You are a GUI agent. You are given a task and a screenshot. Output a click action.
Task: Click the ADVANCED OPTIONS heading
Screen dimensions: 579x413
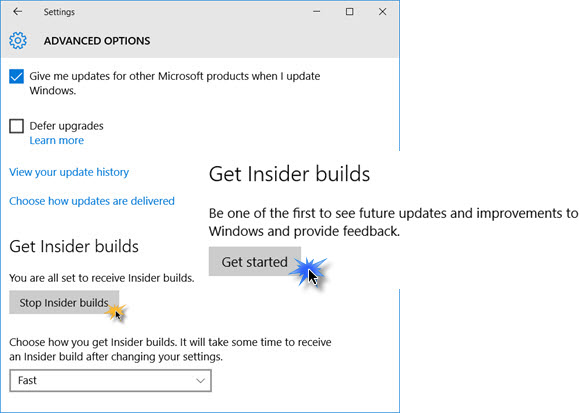(97, 41)
